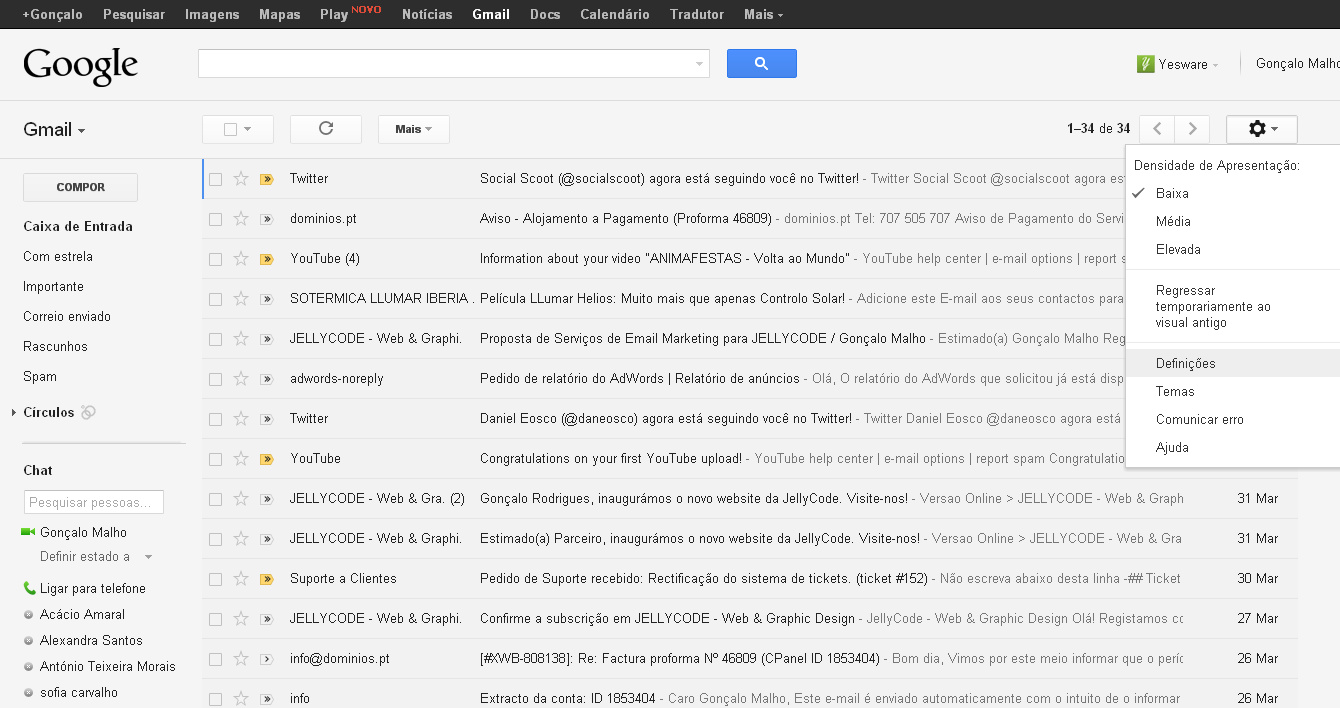Image resolution: width=1340 pixels, height=708 pixels.
Task: Toggle importance marker on dominios.pt Aviso email
Action: click(266, 219)
